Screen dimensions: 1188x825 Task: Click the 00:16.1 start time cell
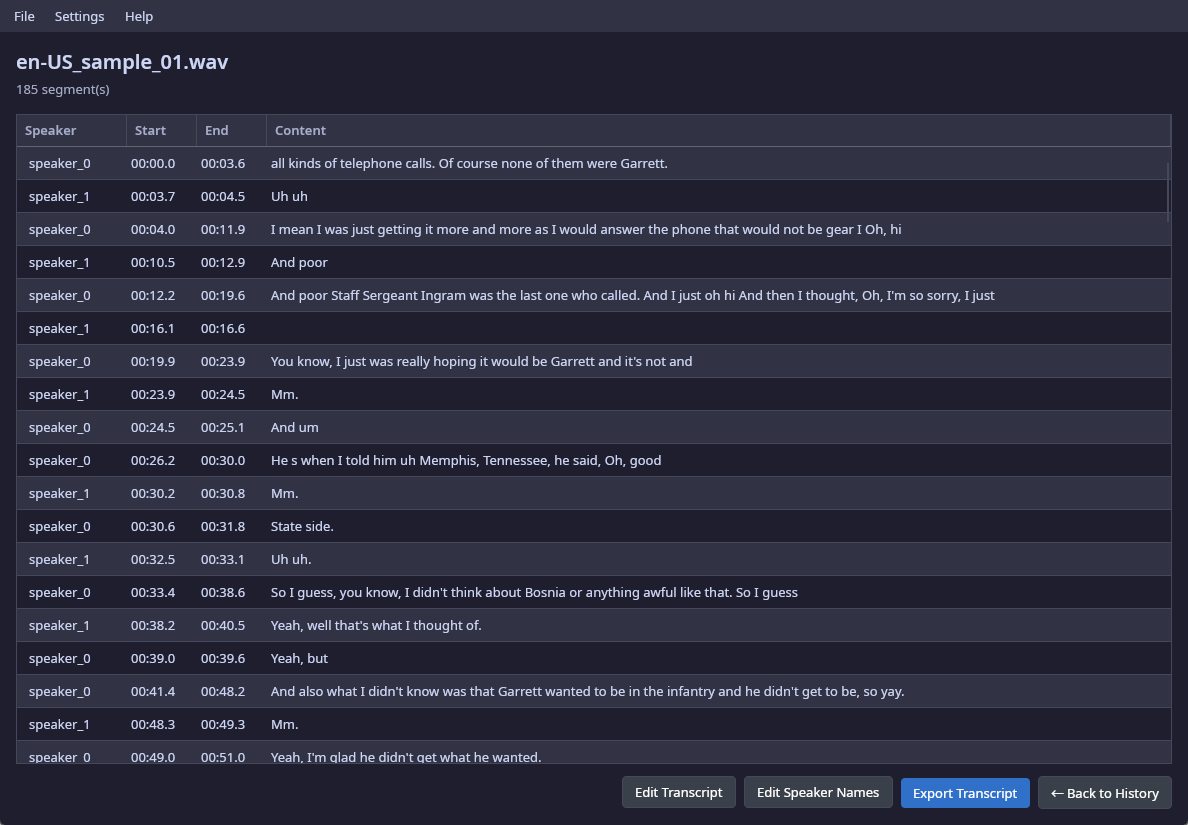click(153, 329)
